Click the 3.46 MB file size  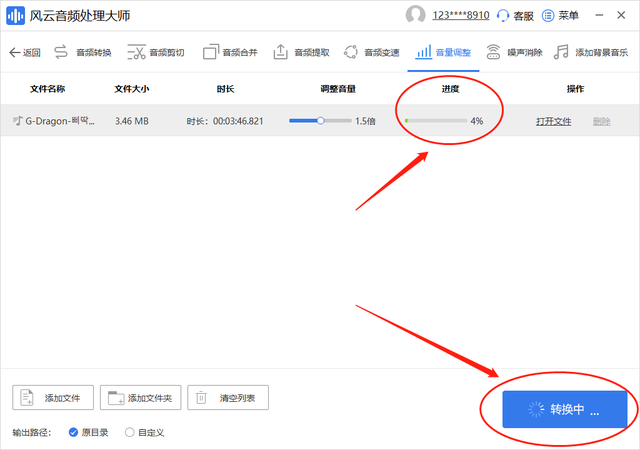point(132,121)
